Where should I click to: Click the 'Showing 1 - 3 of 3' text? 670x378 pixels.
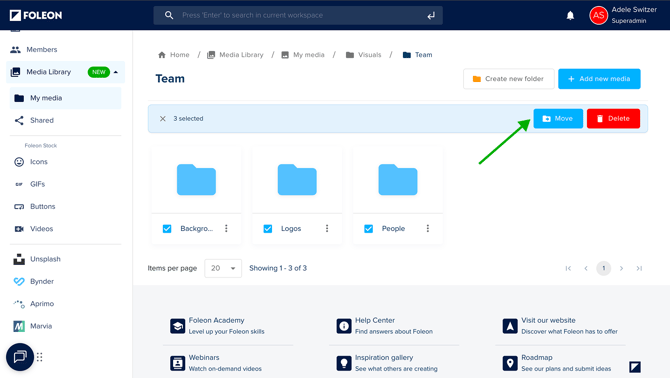[278, 268]
